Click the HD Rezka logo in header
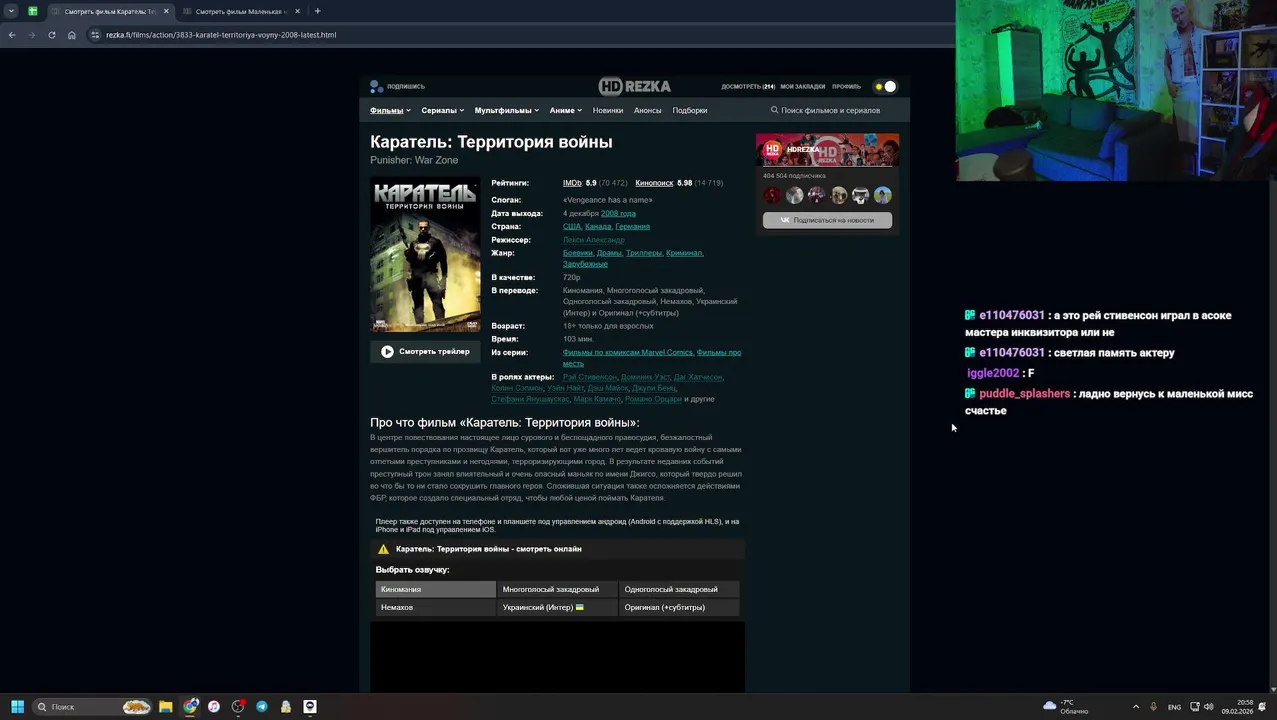Screen dimensions: 1277x720 coord(634,86)
